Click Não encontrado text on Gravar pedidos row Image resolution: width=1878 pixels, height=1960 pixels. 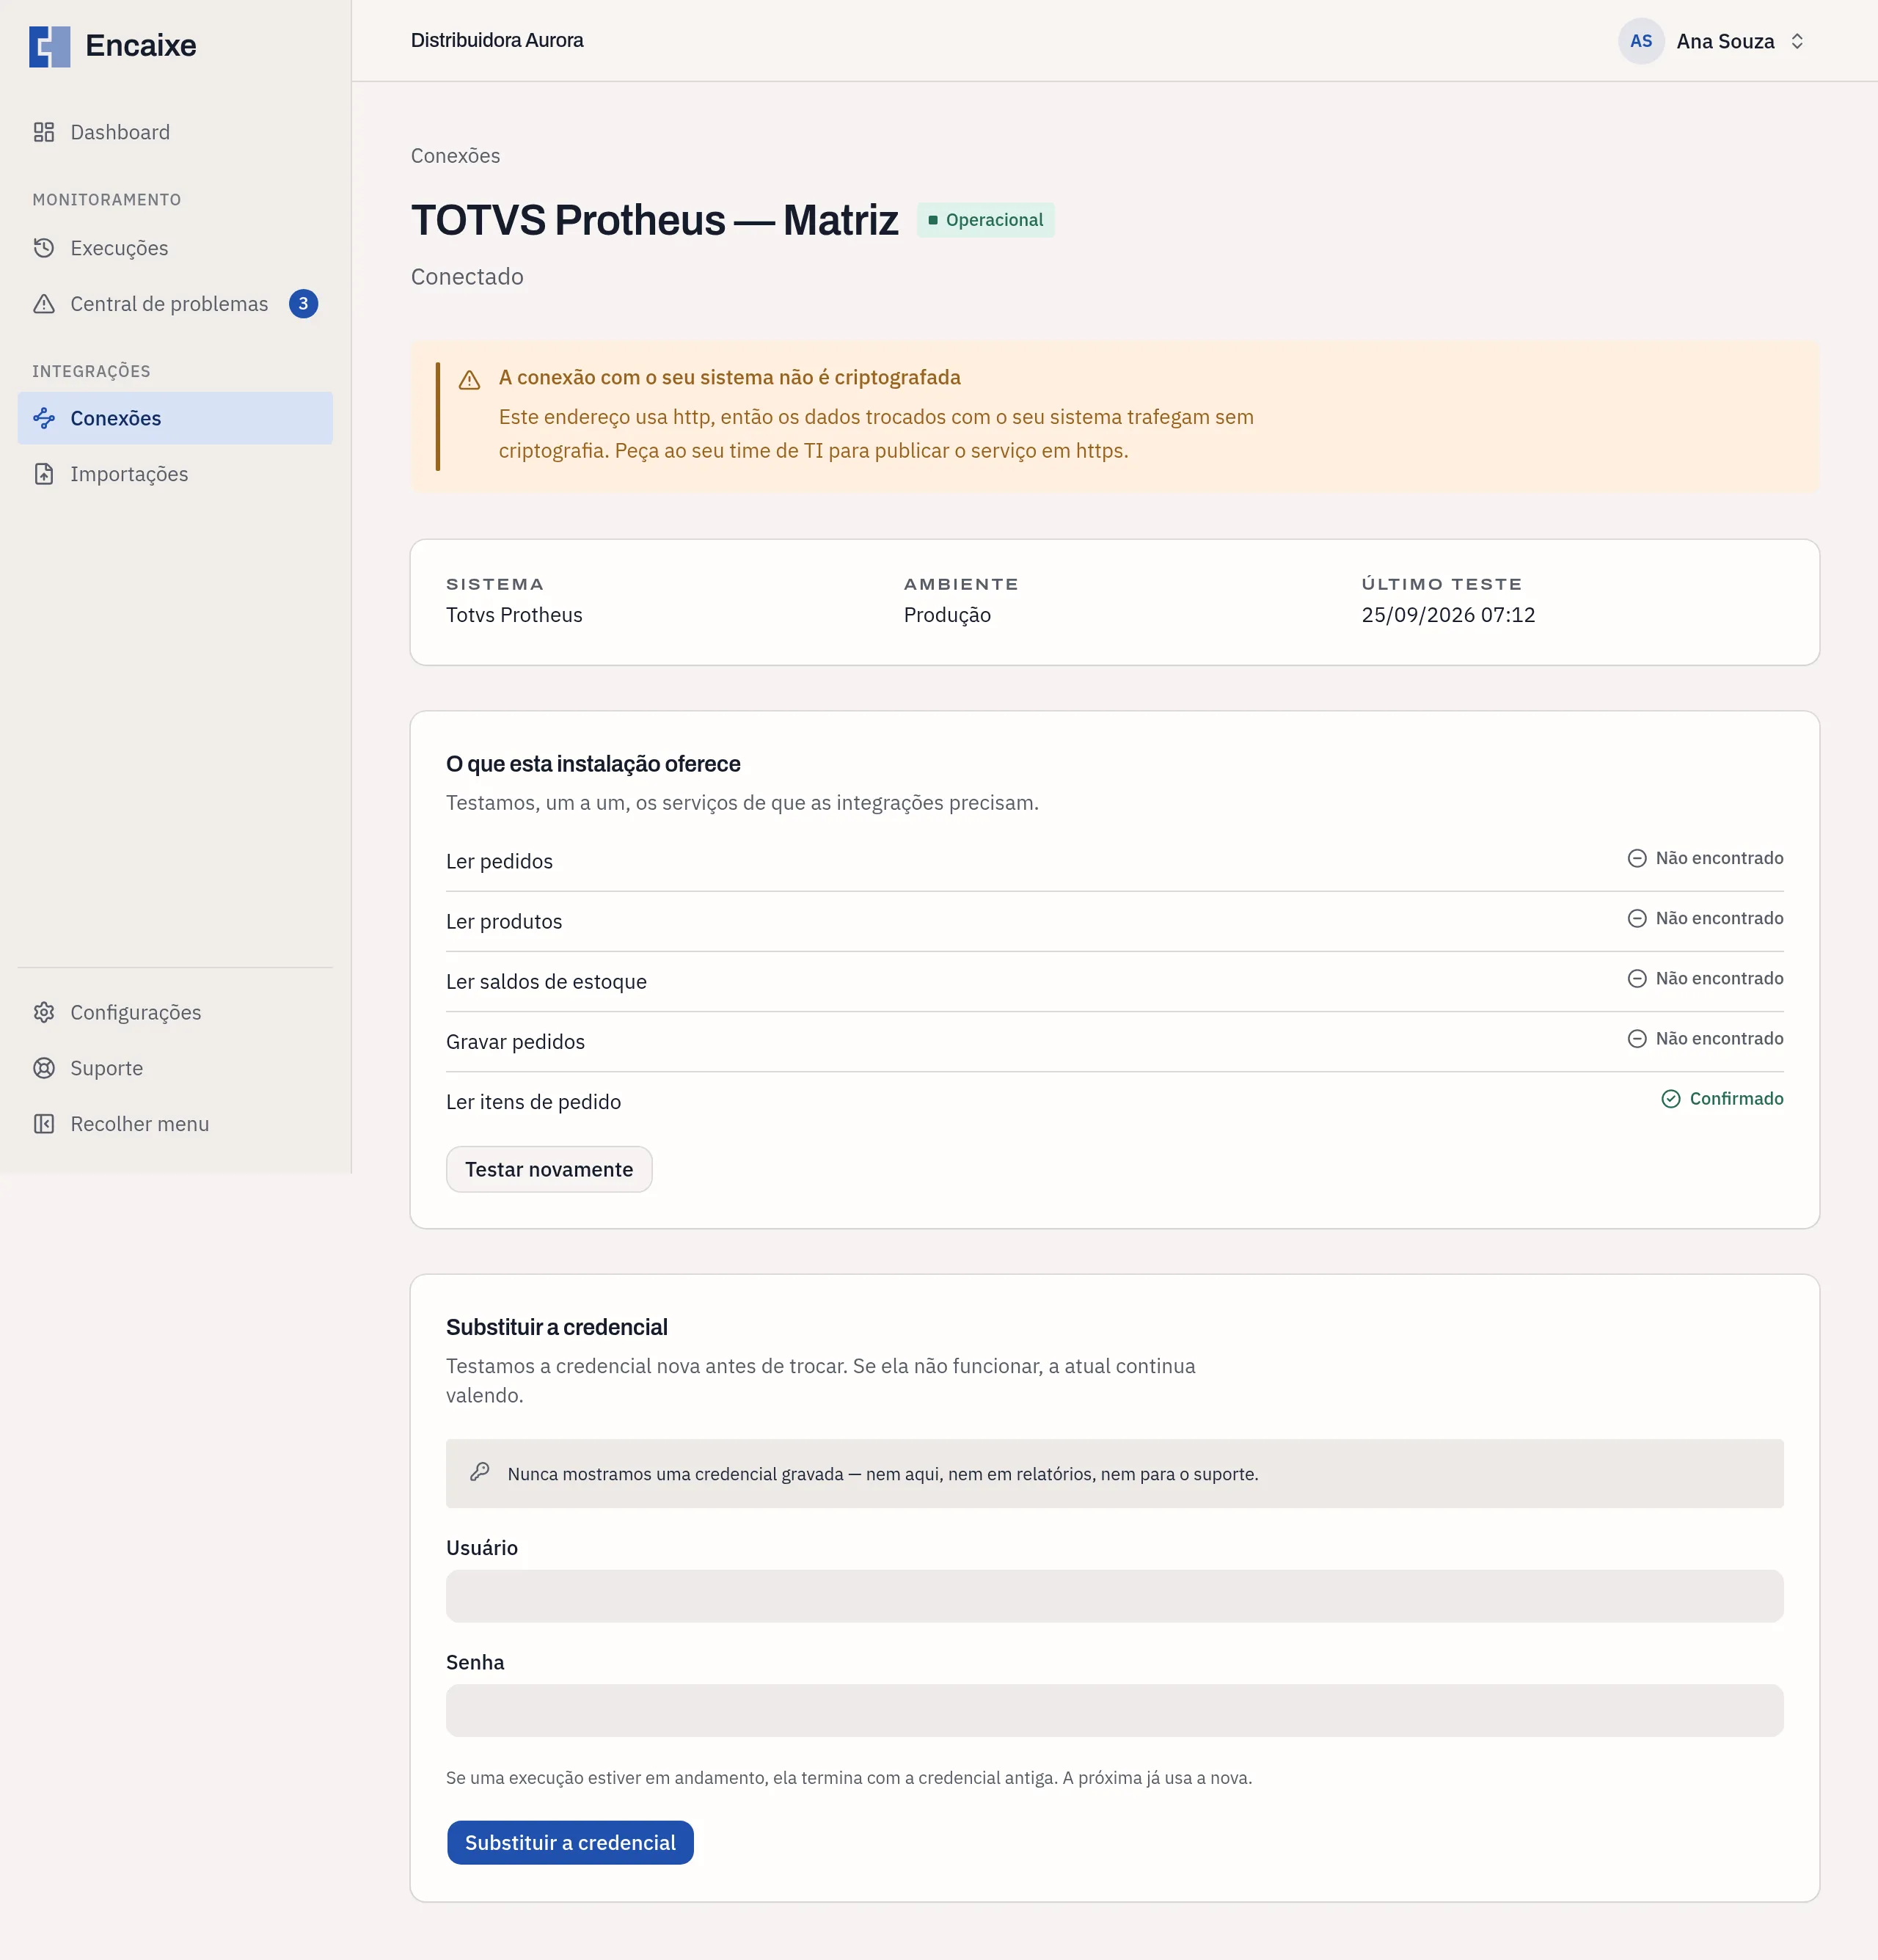click(x=1719, y=1039)
